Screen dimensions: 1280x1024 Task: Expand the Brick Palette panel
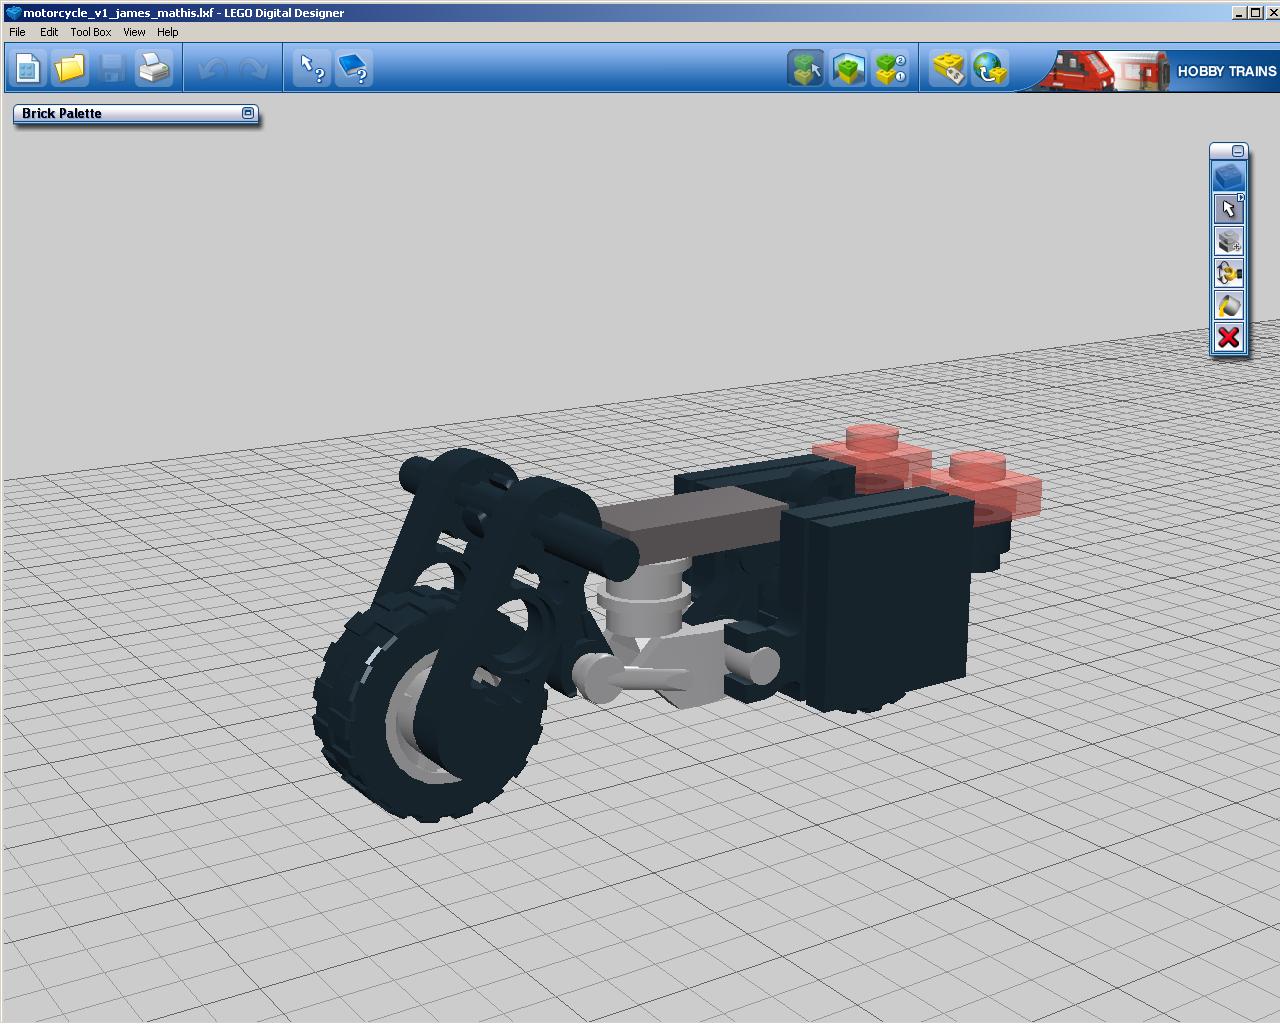pyautogui.click(x=248, y=113)
